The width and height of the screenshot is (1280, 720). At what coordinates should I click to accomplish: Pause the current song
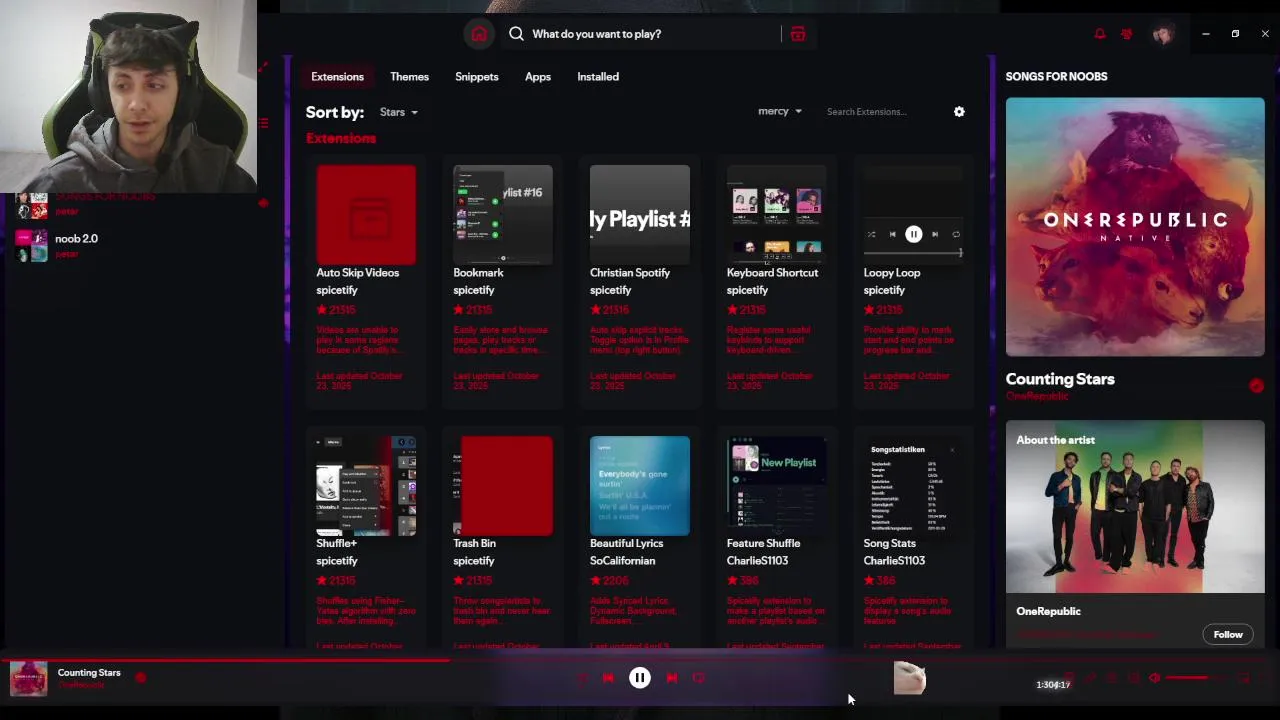pyautogui.click(x=640, y=678)
